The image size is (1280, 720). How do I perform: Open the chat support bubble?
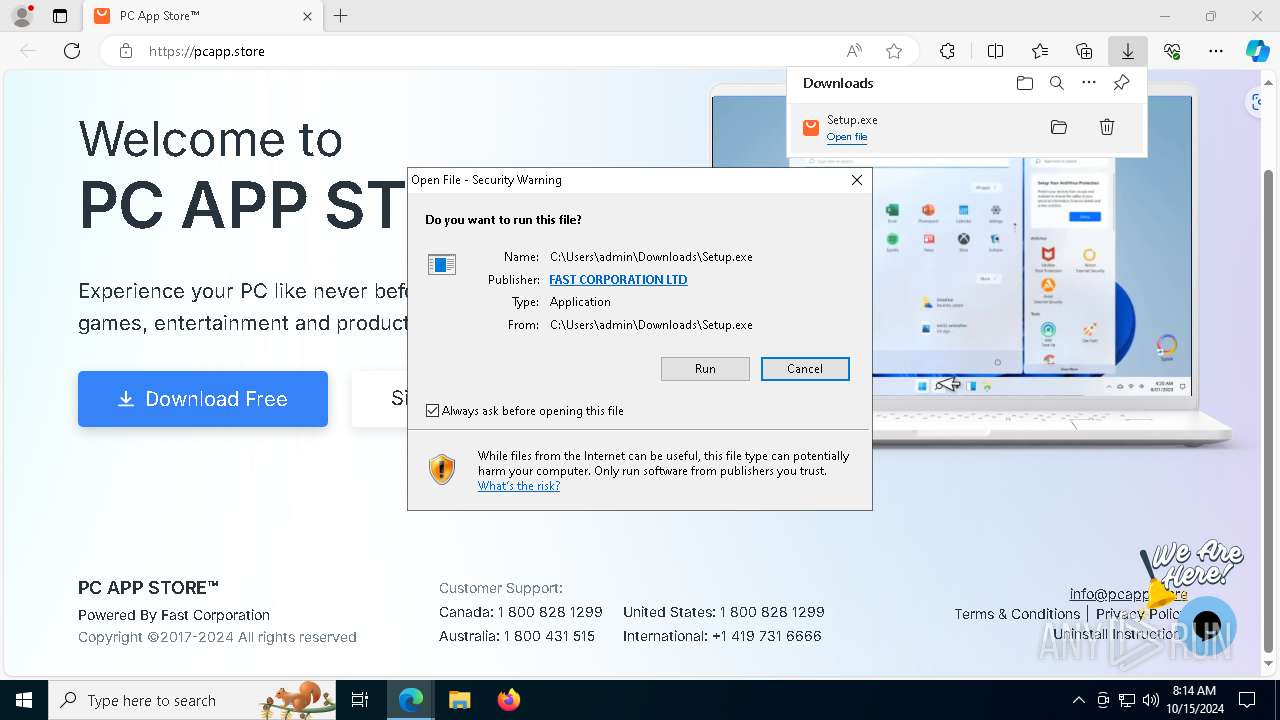1207,626
